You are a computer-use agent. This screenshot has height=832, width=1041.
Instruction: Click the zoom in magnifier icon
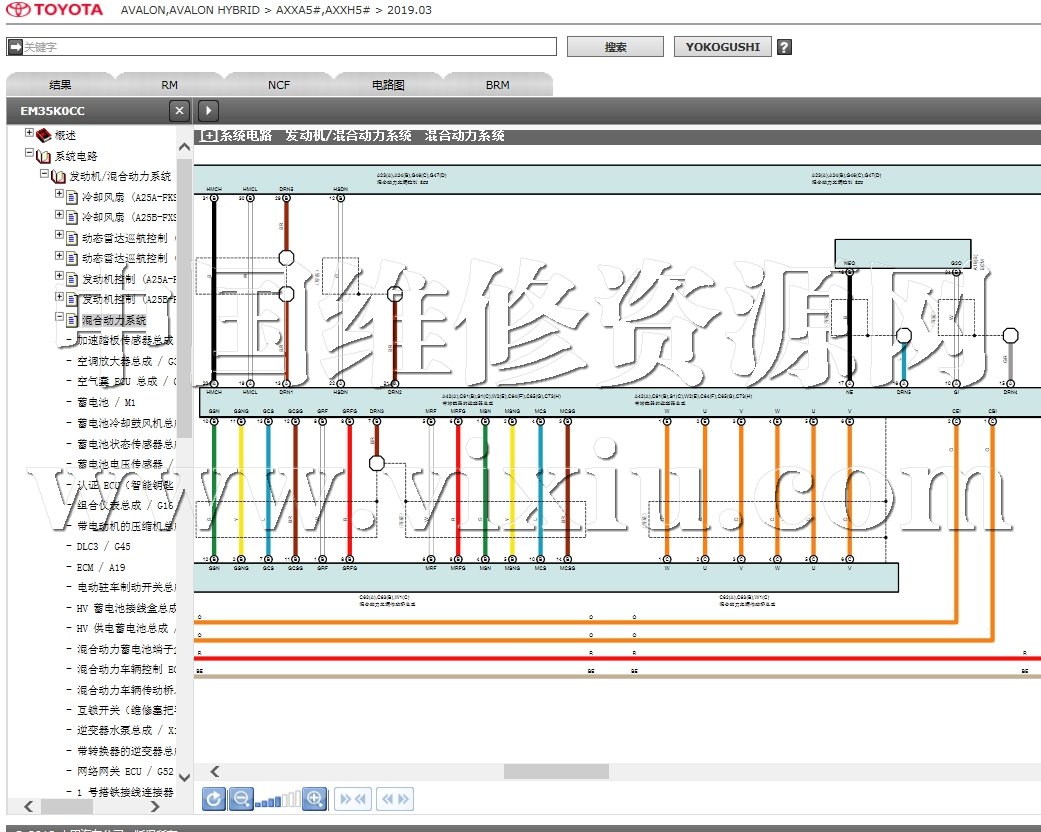coord(314,798)
